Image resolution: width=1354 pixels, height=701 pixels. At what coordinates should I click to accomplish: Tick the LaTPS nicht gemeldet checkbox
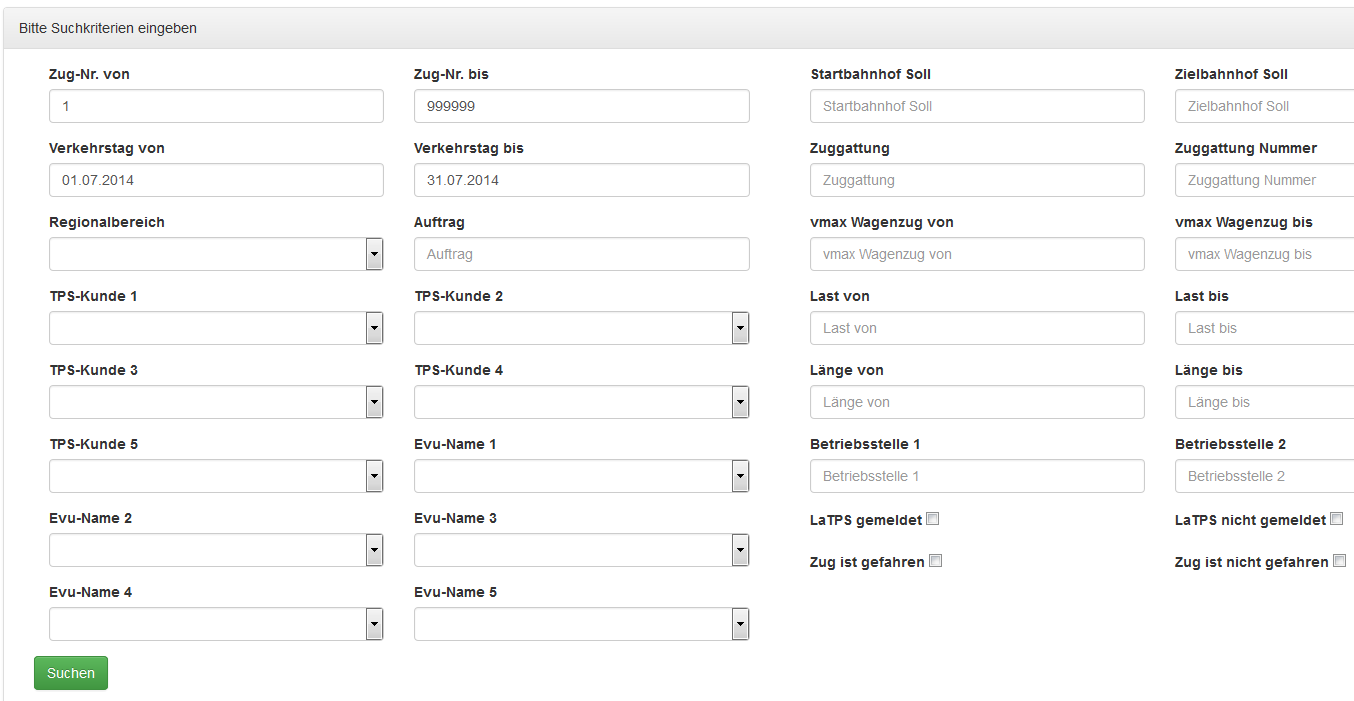point(1337,519)
